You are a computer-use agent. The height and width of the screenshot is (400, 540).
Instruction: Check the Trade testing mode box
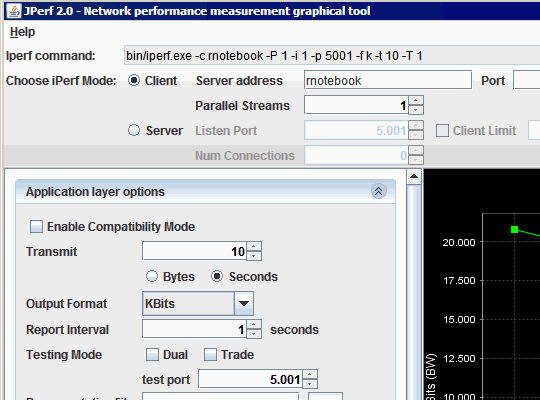210,355
